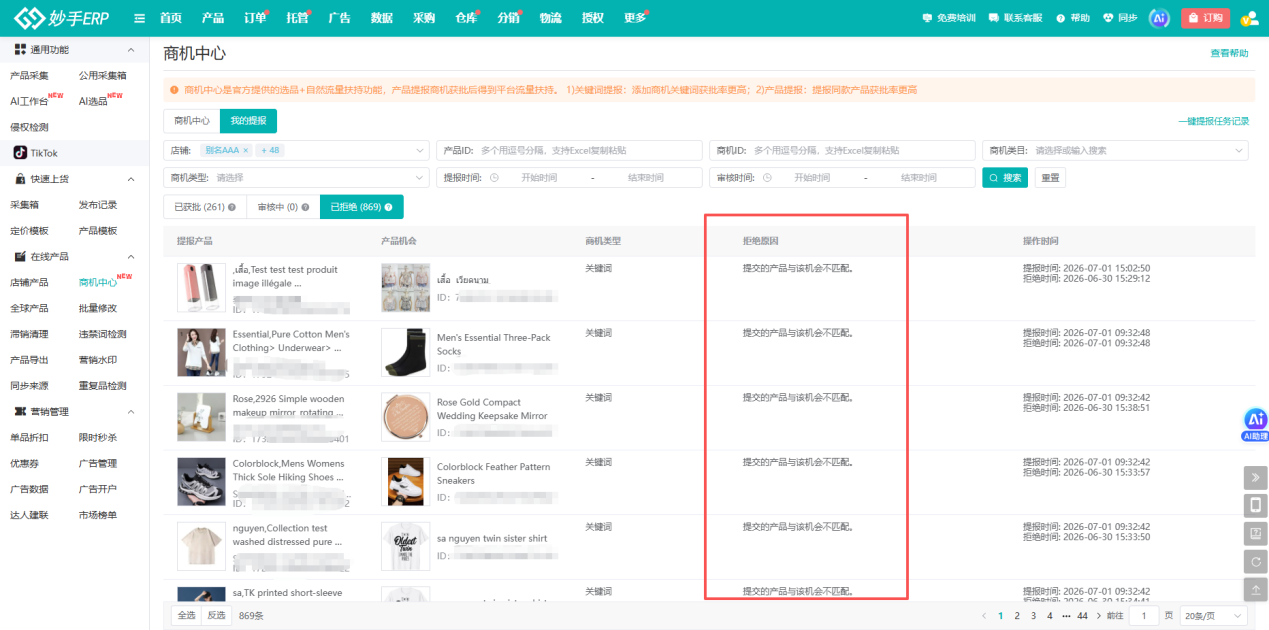The width and height of the screenshot is (1269, 630).
Task: Click the refresh icon in right sidebar
Action: tap(1256, 561)
